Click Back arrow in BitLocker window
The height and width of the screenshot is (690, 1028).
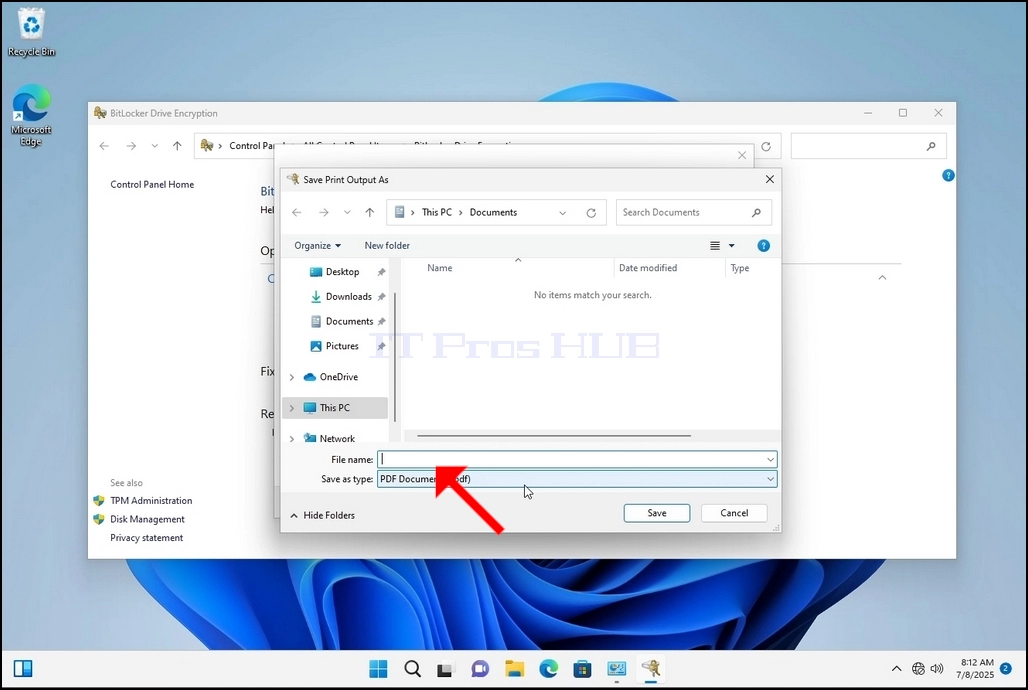coord(104,146)
